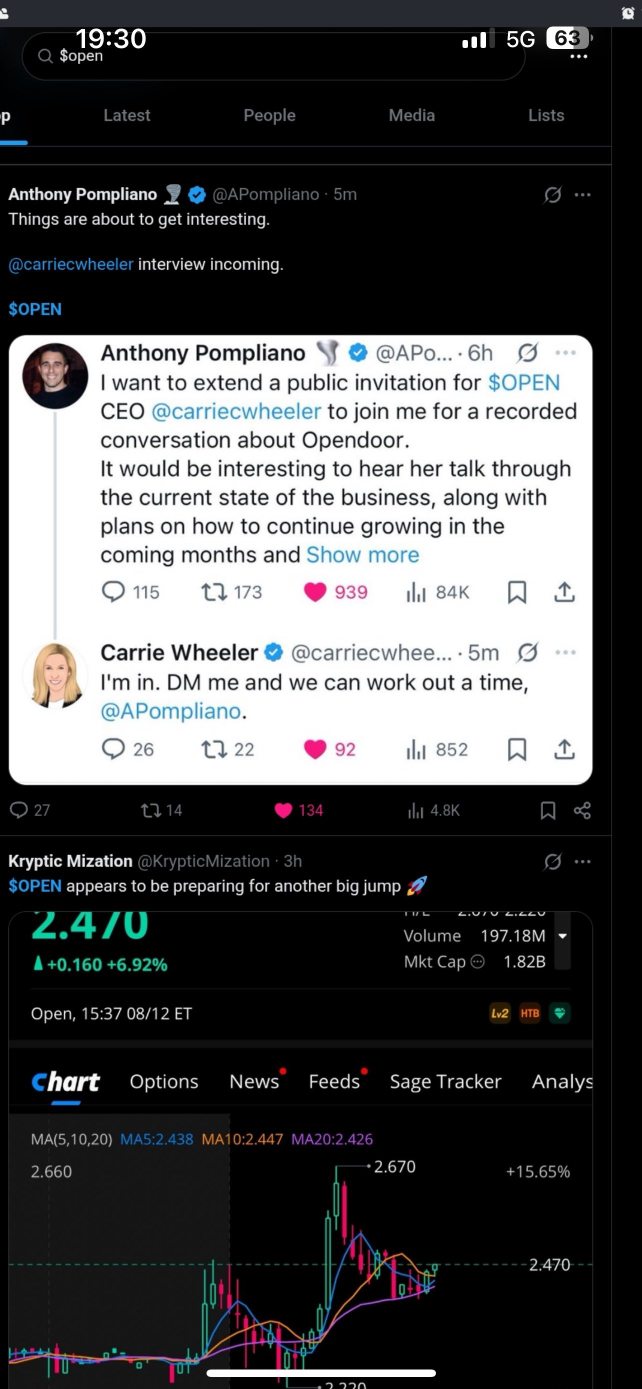Expand Volume and Mkt Cap dropdown arrow
Viewport: 642px width, 1389px height.
[x=562, y=936]
